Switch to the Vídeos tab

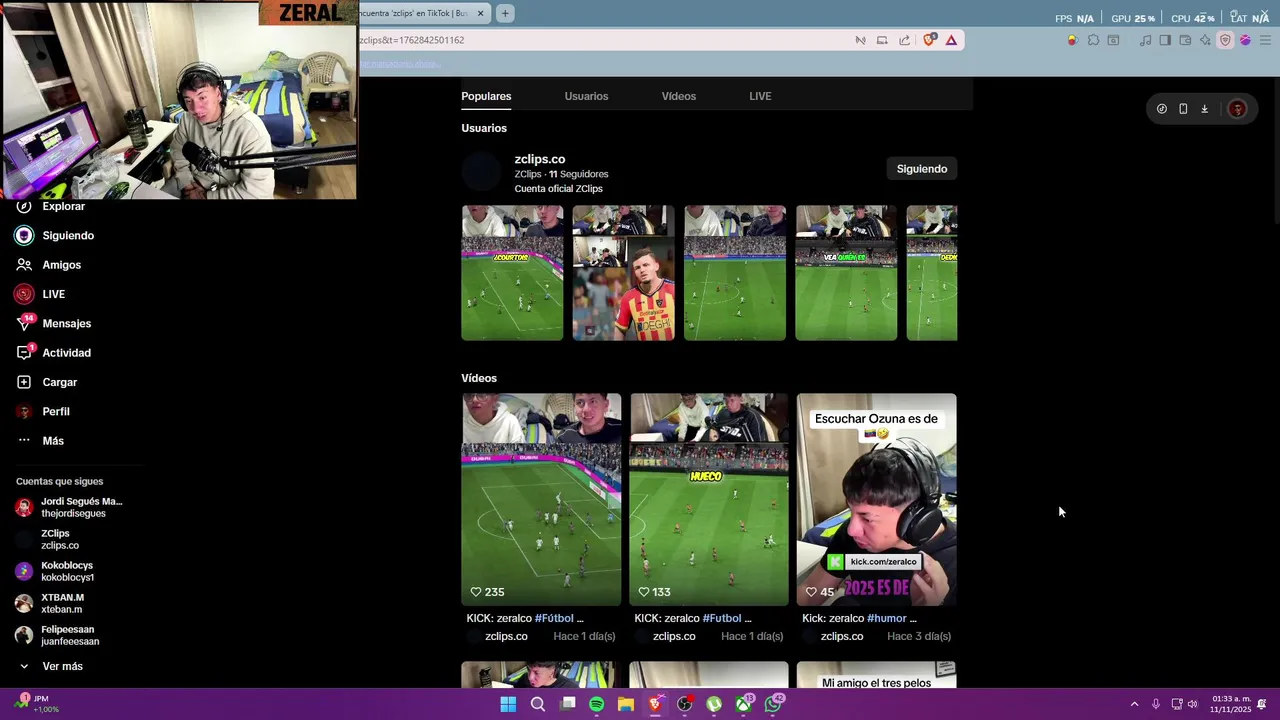click(x=678, y=96)
